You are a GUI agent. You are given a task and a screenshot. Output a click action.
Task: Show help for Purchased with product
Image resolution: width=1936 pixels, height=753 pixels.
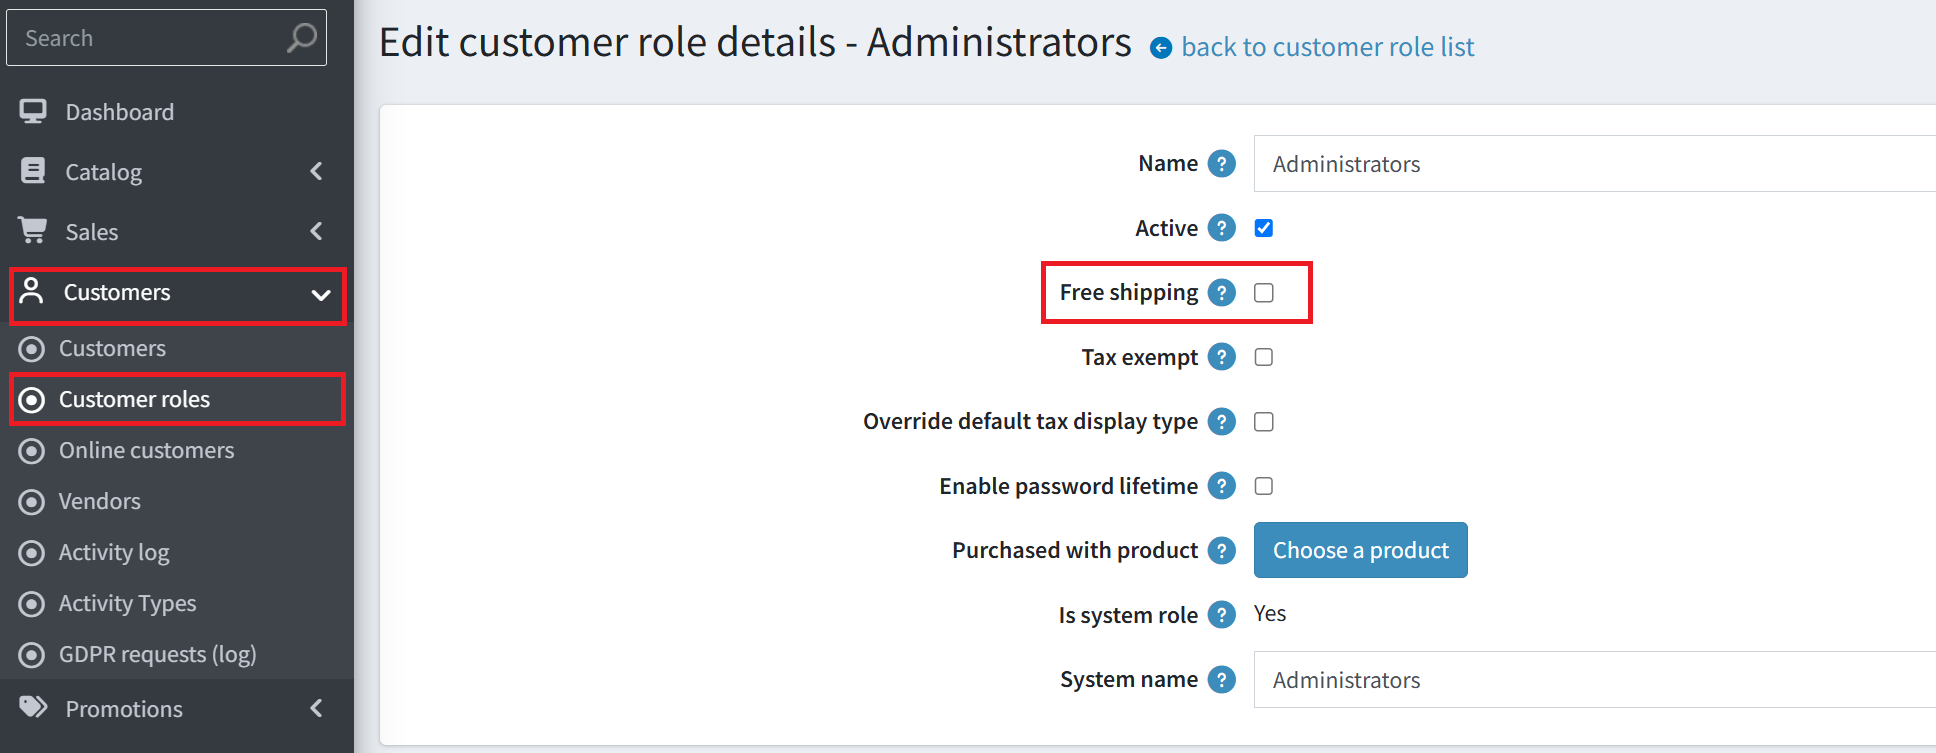[1221, 550]
